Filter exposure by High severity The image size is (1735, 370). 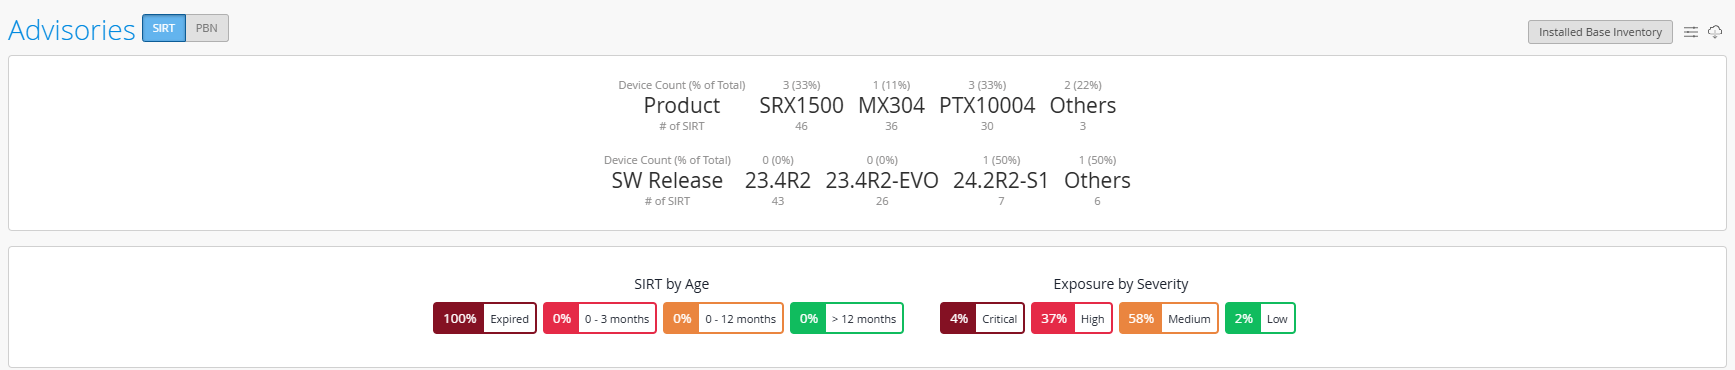(1072, 318)
